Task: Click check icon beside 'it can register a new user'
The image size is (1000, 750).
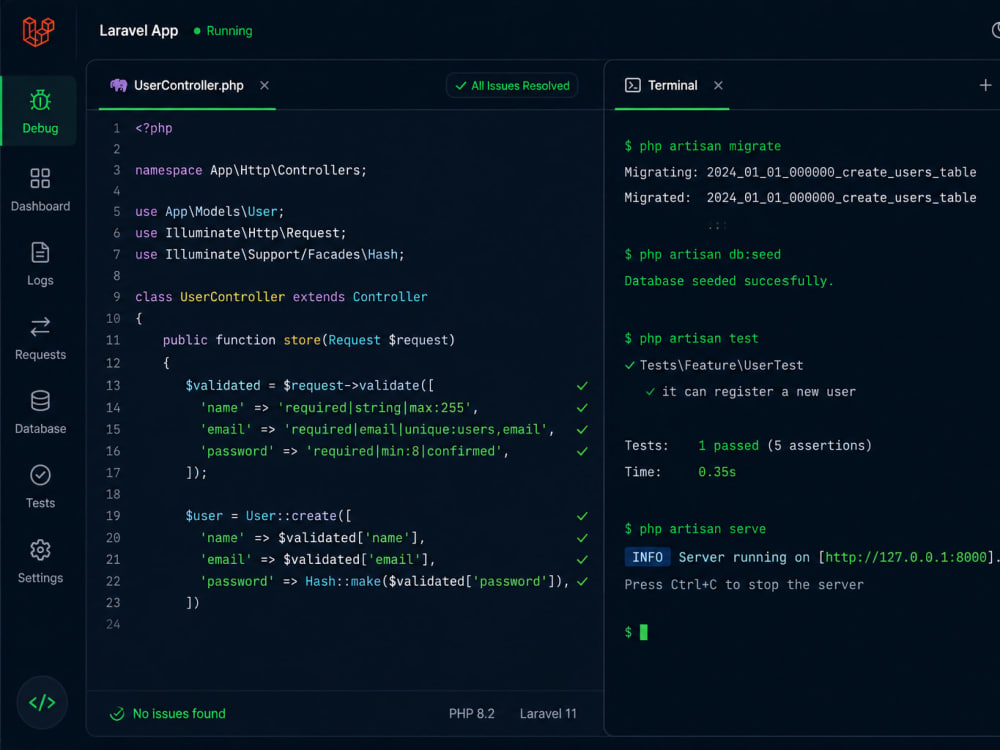Action: (x=651, y=392)
